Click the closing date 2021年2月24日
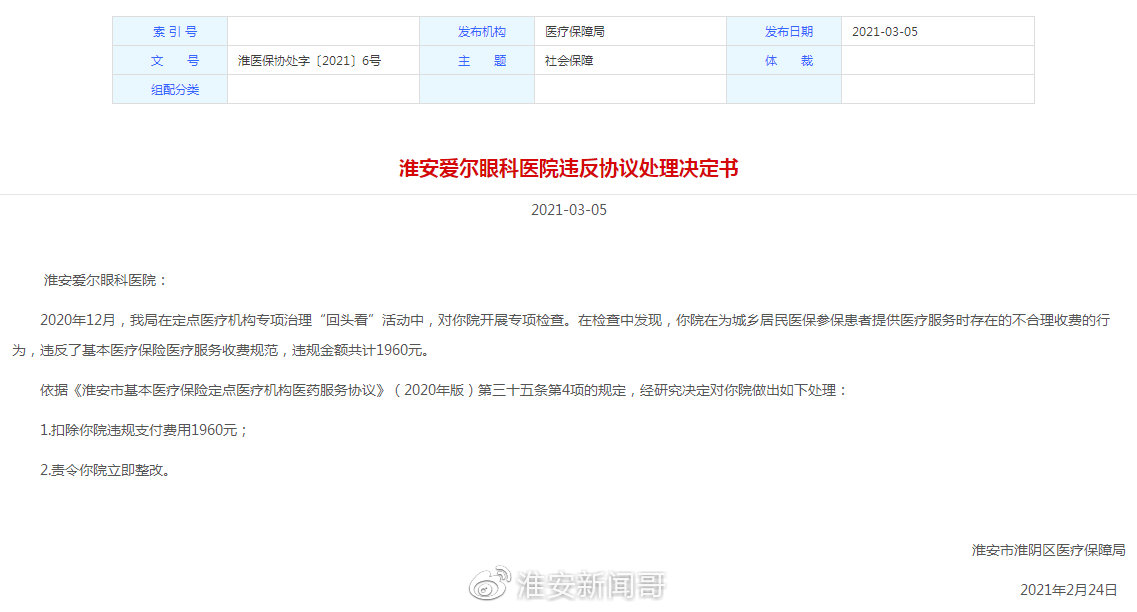The height and width of the screenshot is (612, 1137). click(1069, 590)
